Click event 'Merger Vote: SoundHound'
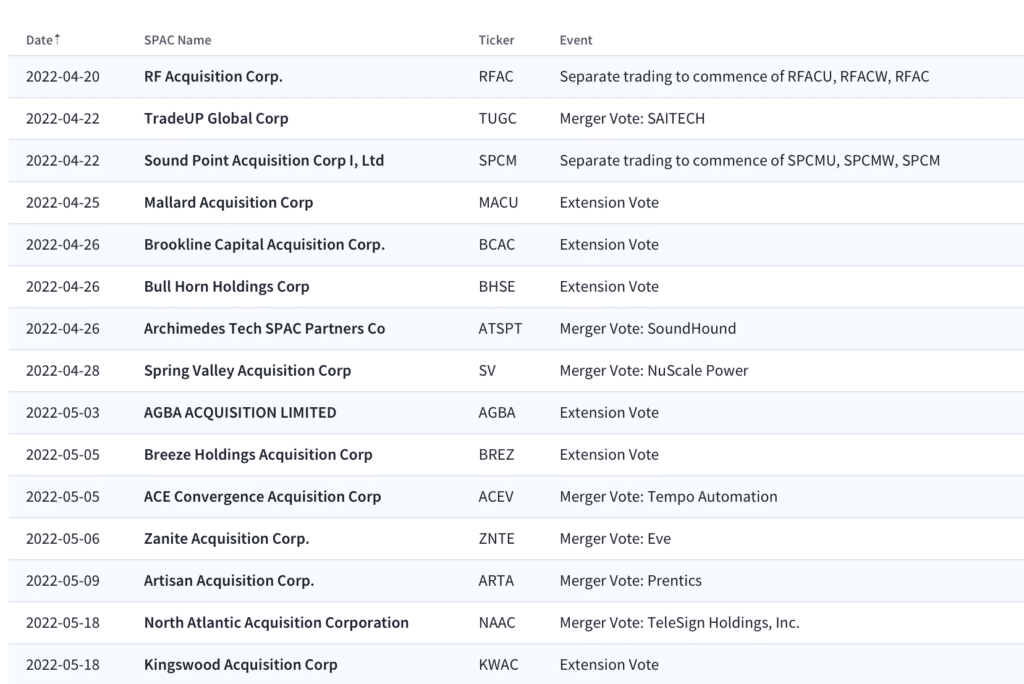The height and width of the screenshot is (684, 1024). click(x=648, y=329)
